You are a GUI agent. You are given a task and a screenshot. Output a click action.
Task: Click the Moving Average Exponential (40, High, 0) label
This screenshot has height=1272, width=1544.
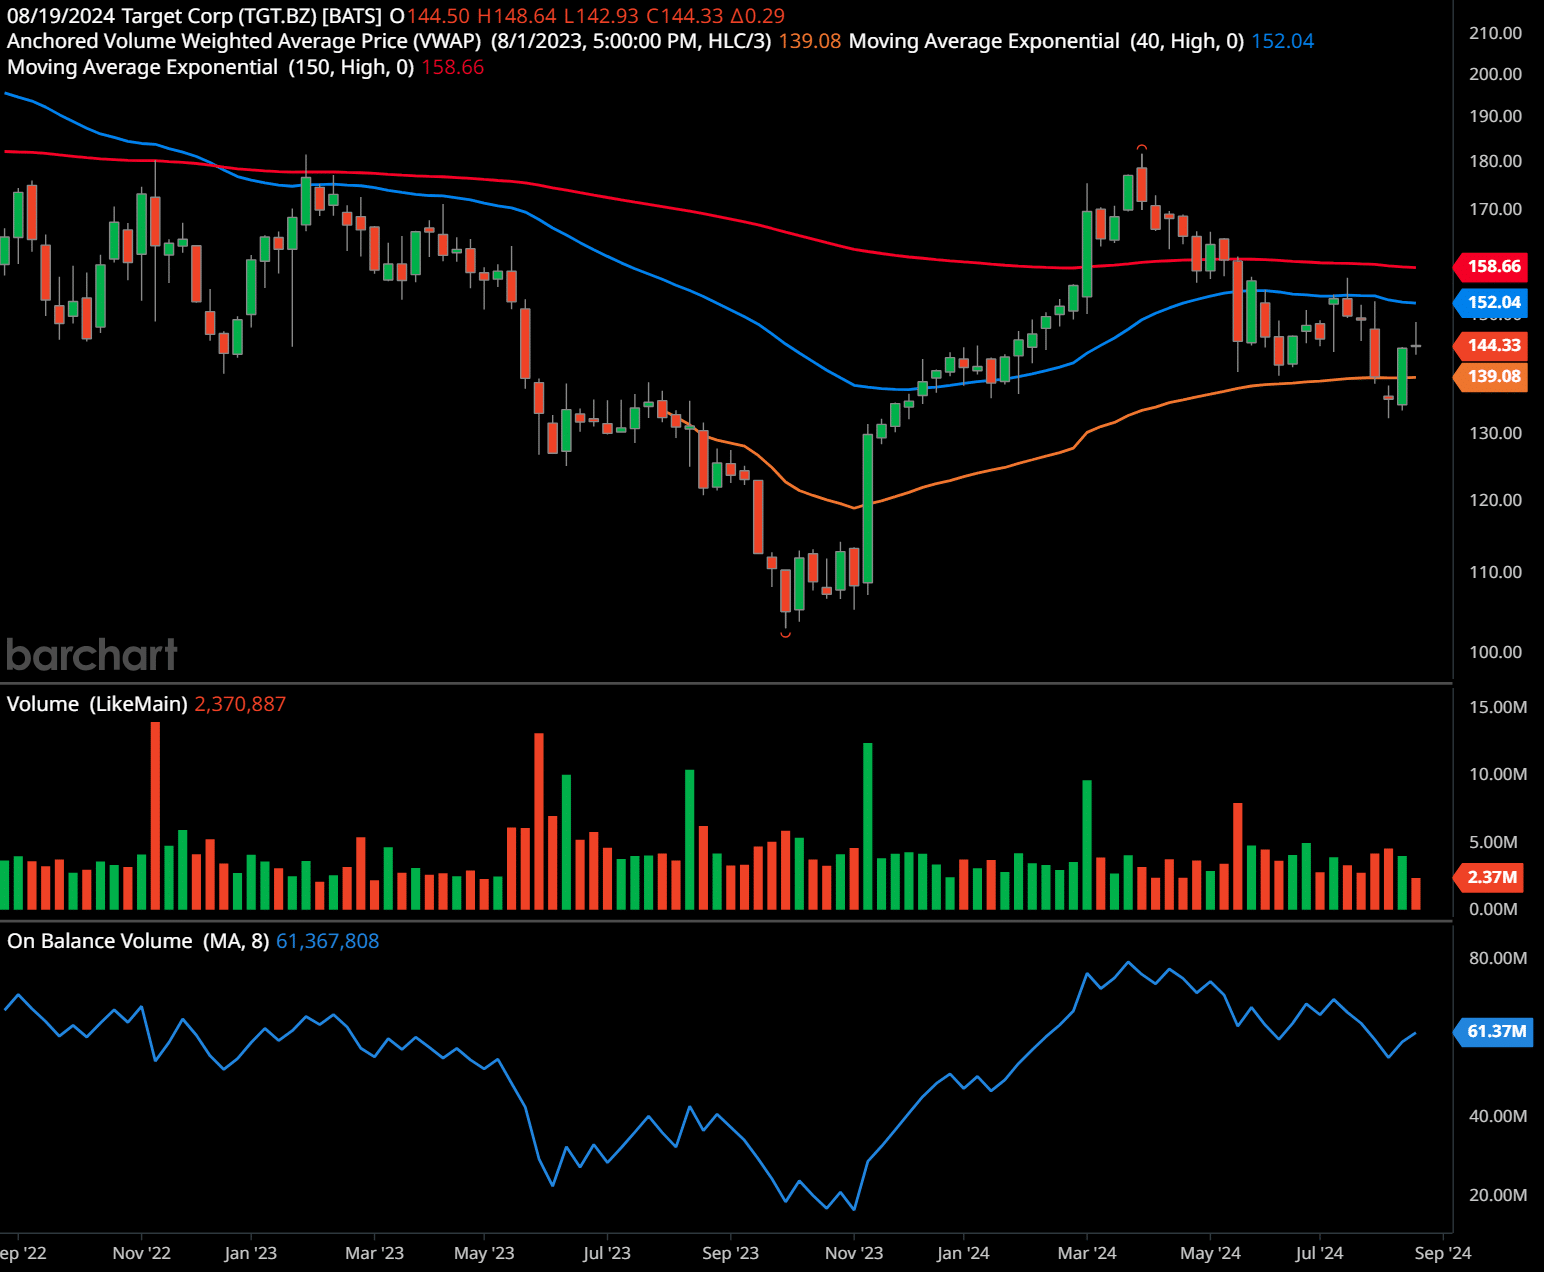tap(1046, 41)
